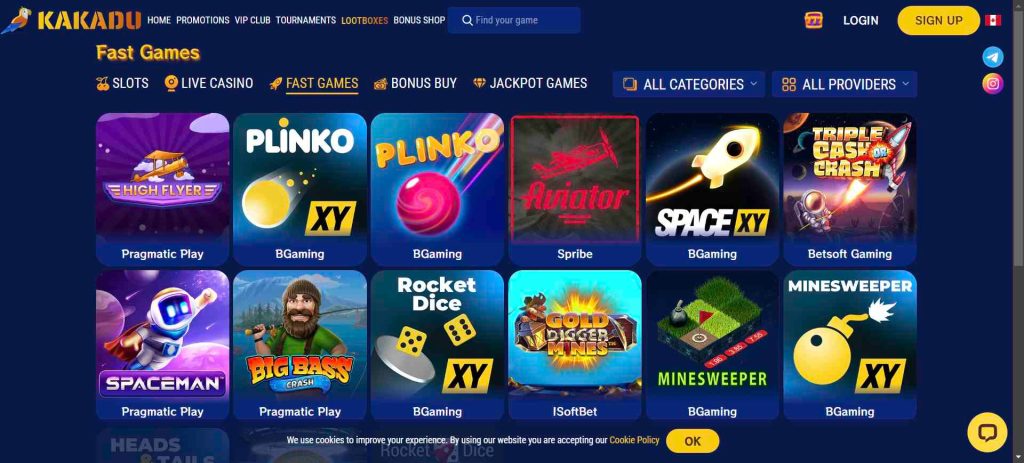This screenshot has height=463, width=1024.
Task: Open the Aviator game thumbnail
Action: click(575, 189)
